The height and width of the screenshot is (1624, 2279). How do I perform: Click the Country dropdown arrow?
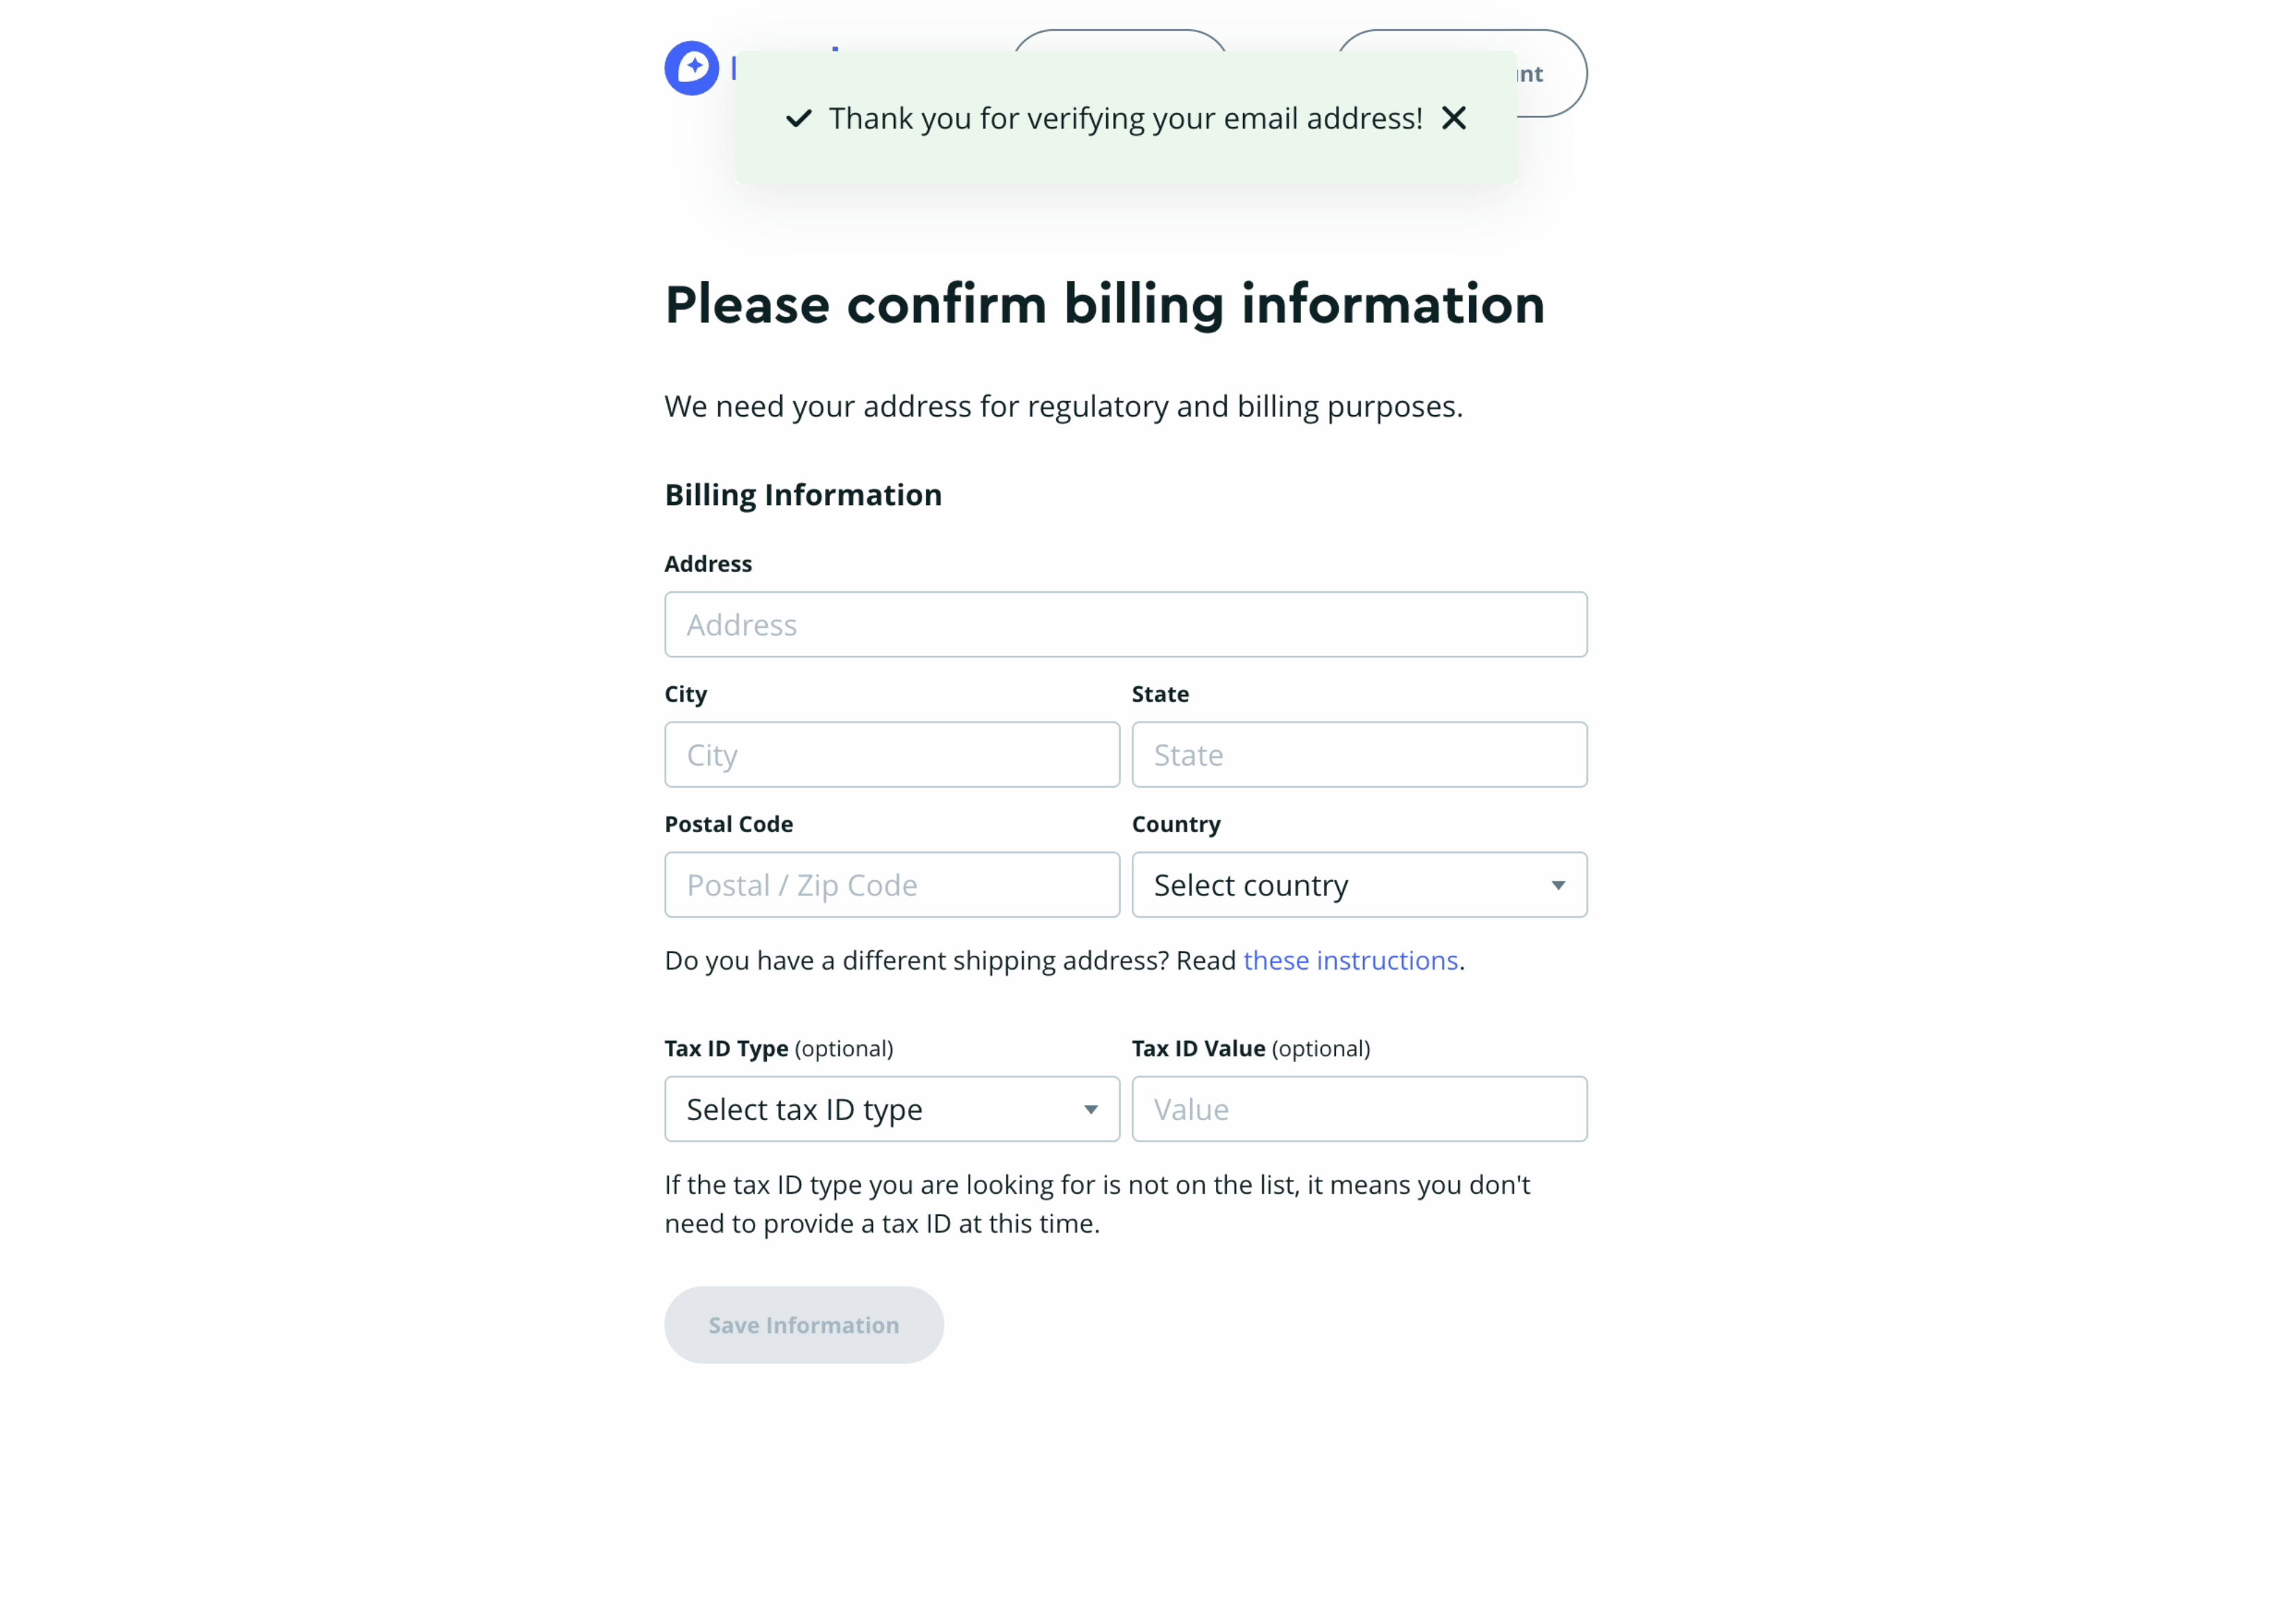click(1557, 885)
